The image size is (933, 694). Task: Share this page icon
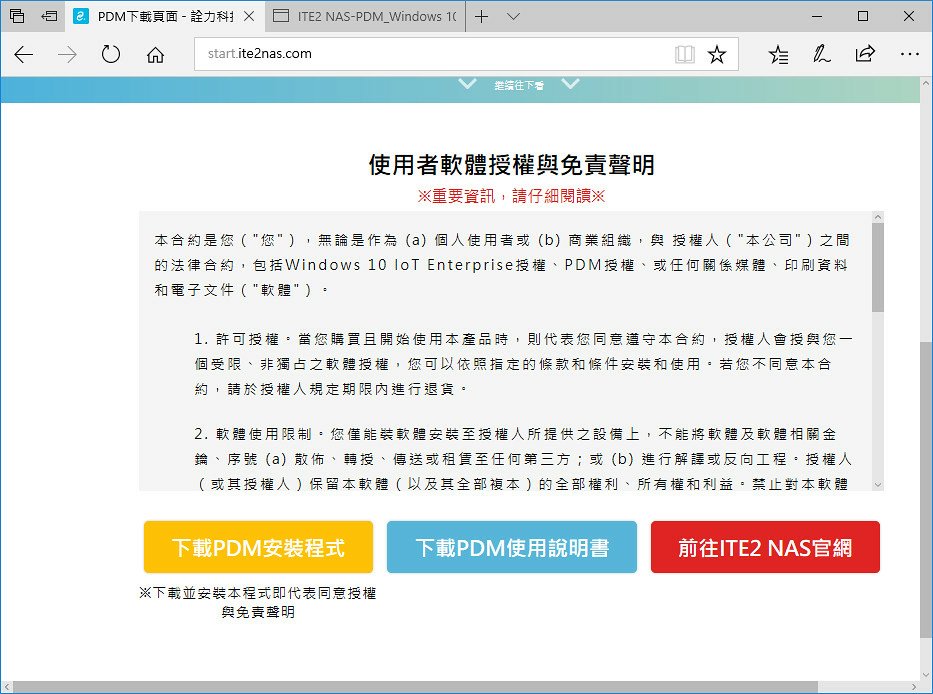click(865, 54)
